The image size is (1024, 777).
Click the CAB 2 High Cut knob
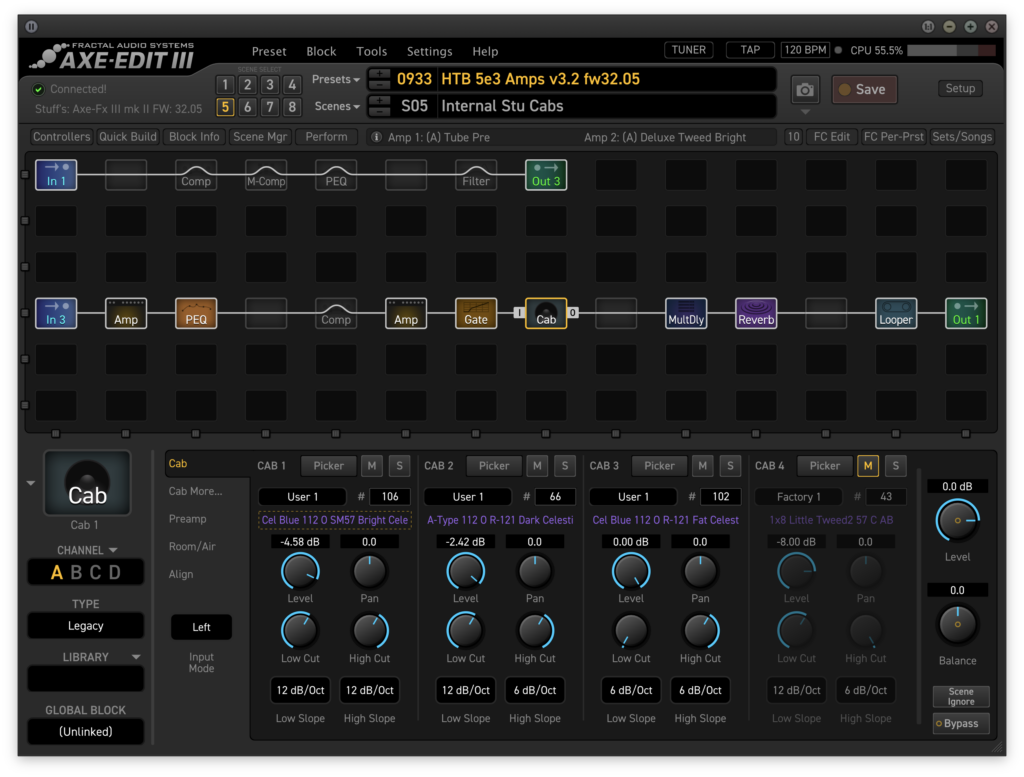[x=535, y=631]
